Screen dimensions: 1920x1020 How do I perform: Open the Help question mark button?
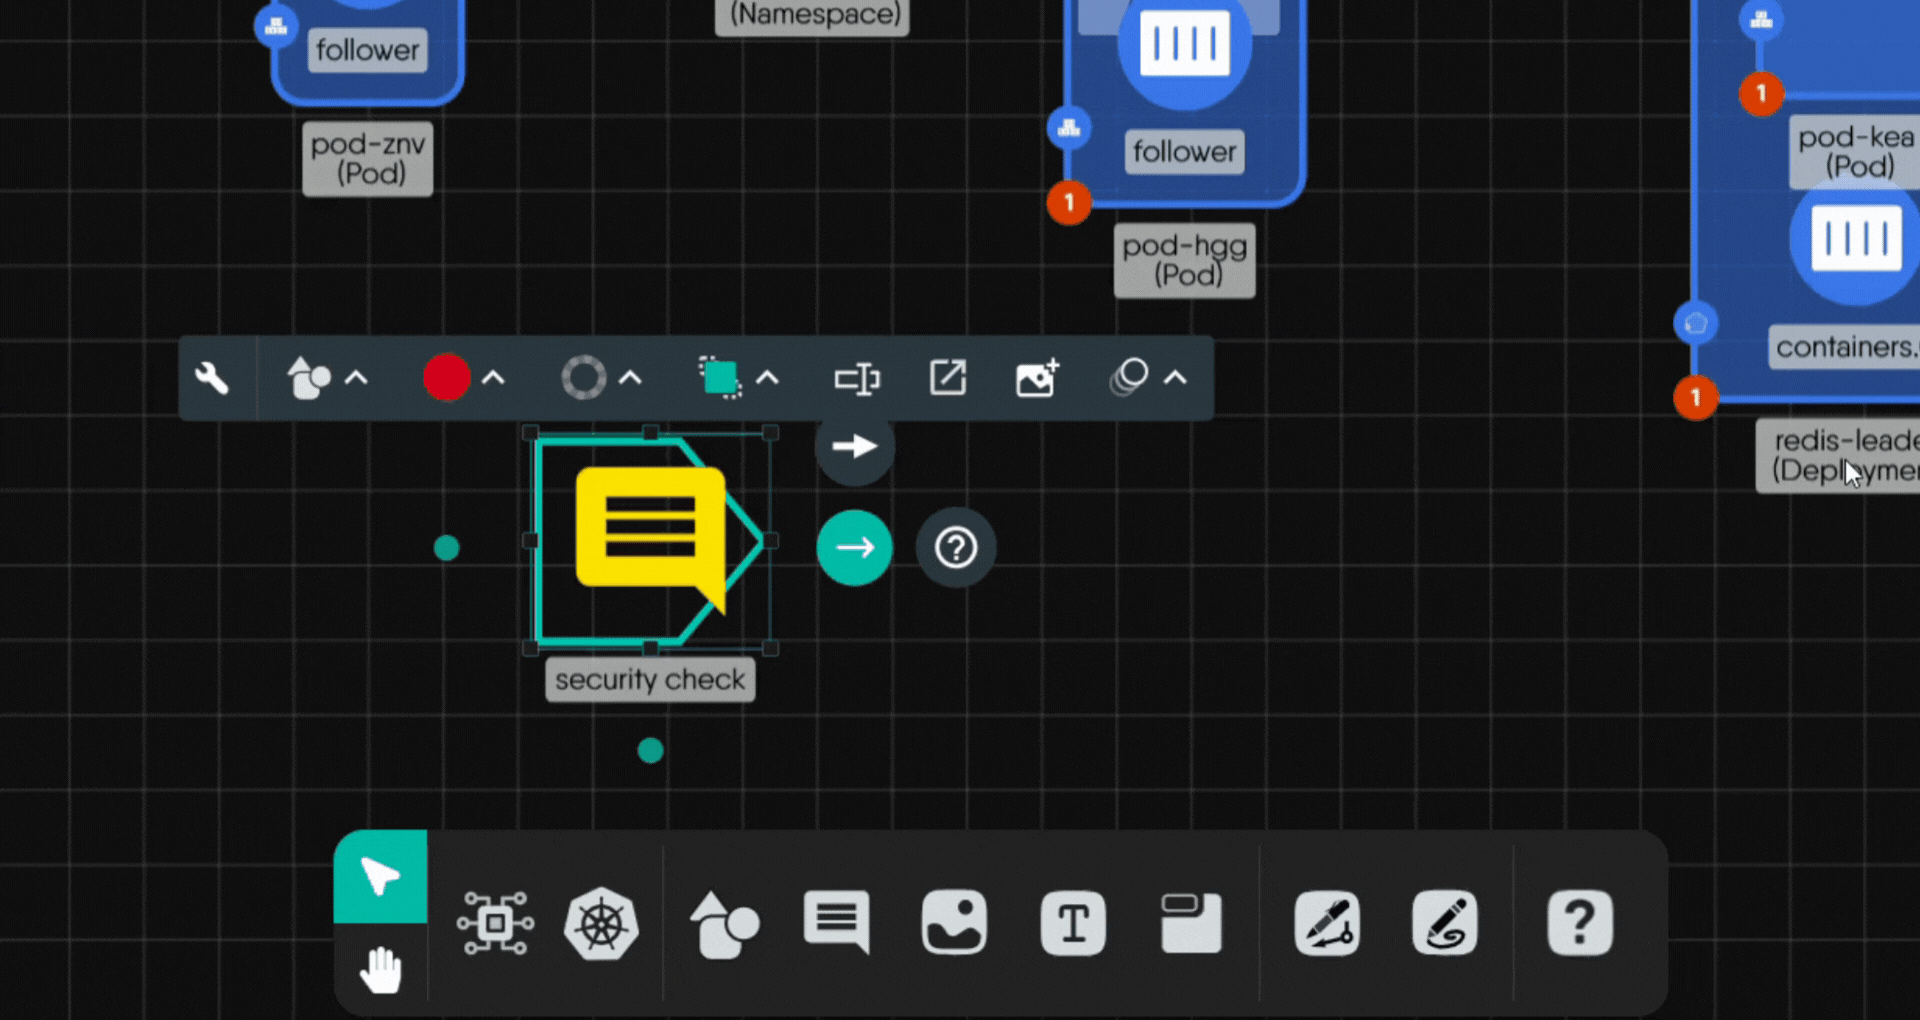tap(1579, 923)
